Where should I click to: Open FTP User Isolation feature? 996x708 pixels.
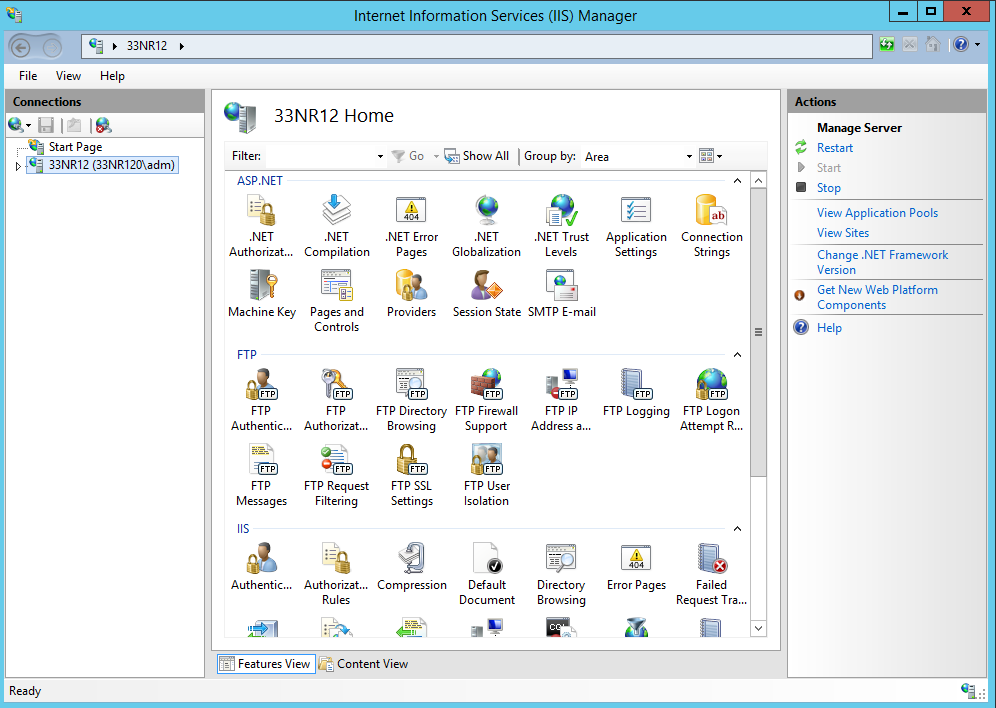[487, 475]
